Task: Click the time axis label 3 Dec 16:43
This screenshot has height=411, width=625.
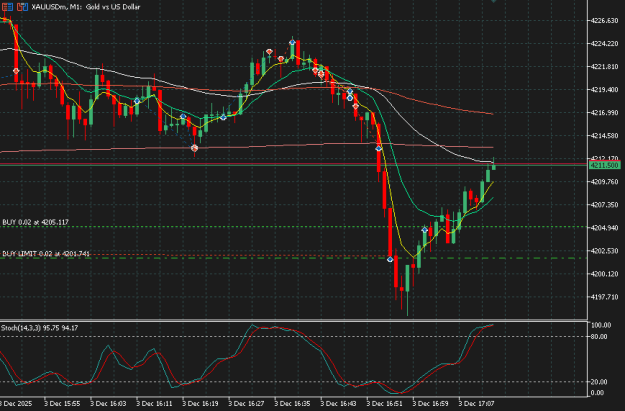Action: [x=339, y=403]
